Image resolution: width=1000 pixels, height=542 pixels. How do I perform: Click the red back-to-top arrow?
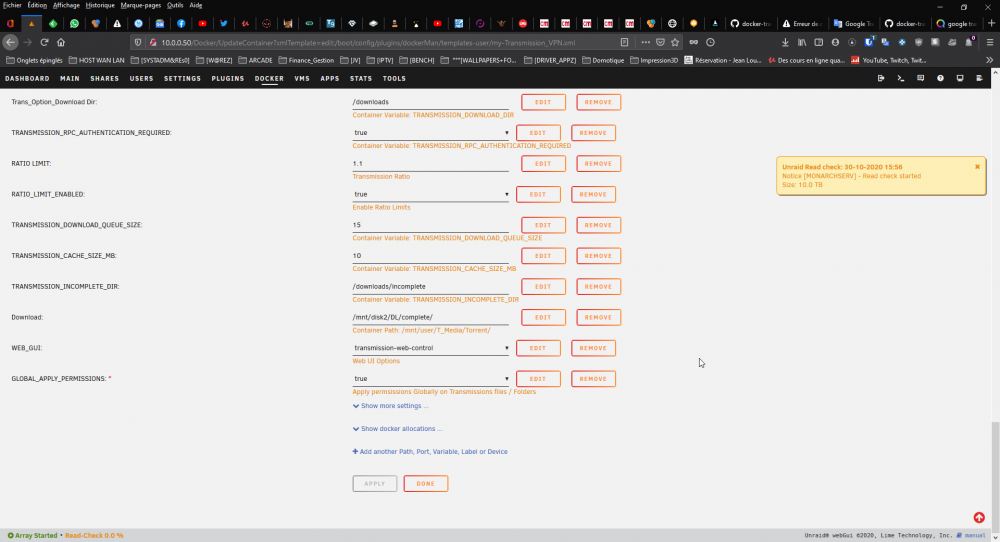click(979, 517)
